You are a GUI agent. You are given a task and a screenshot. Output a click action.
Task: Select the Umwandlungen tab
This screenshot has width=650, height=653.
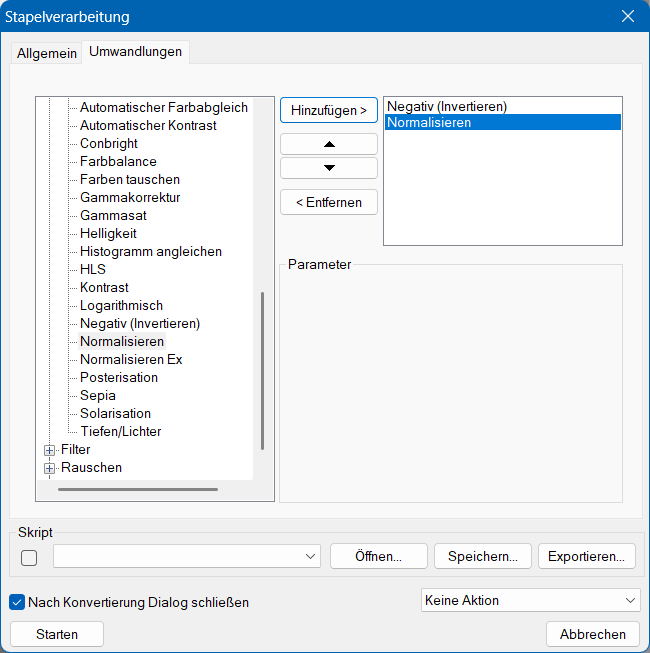click(135, 52)
